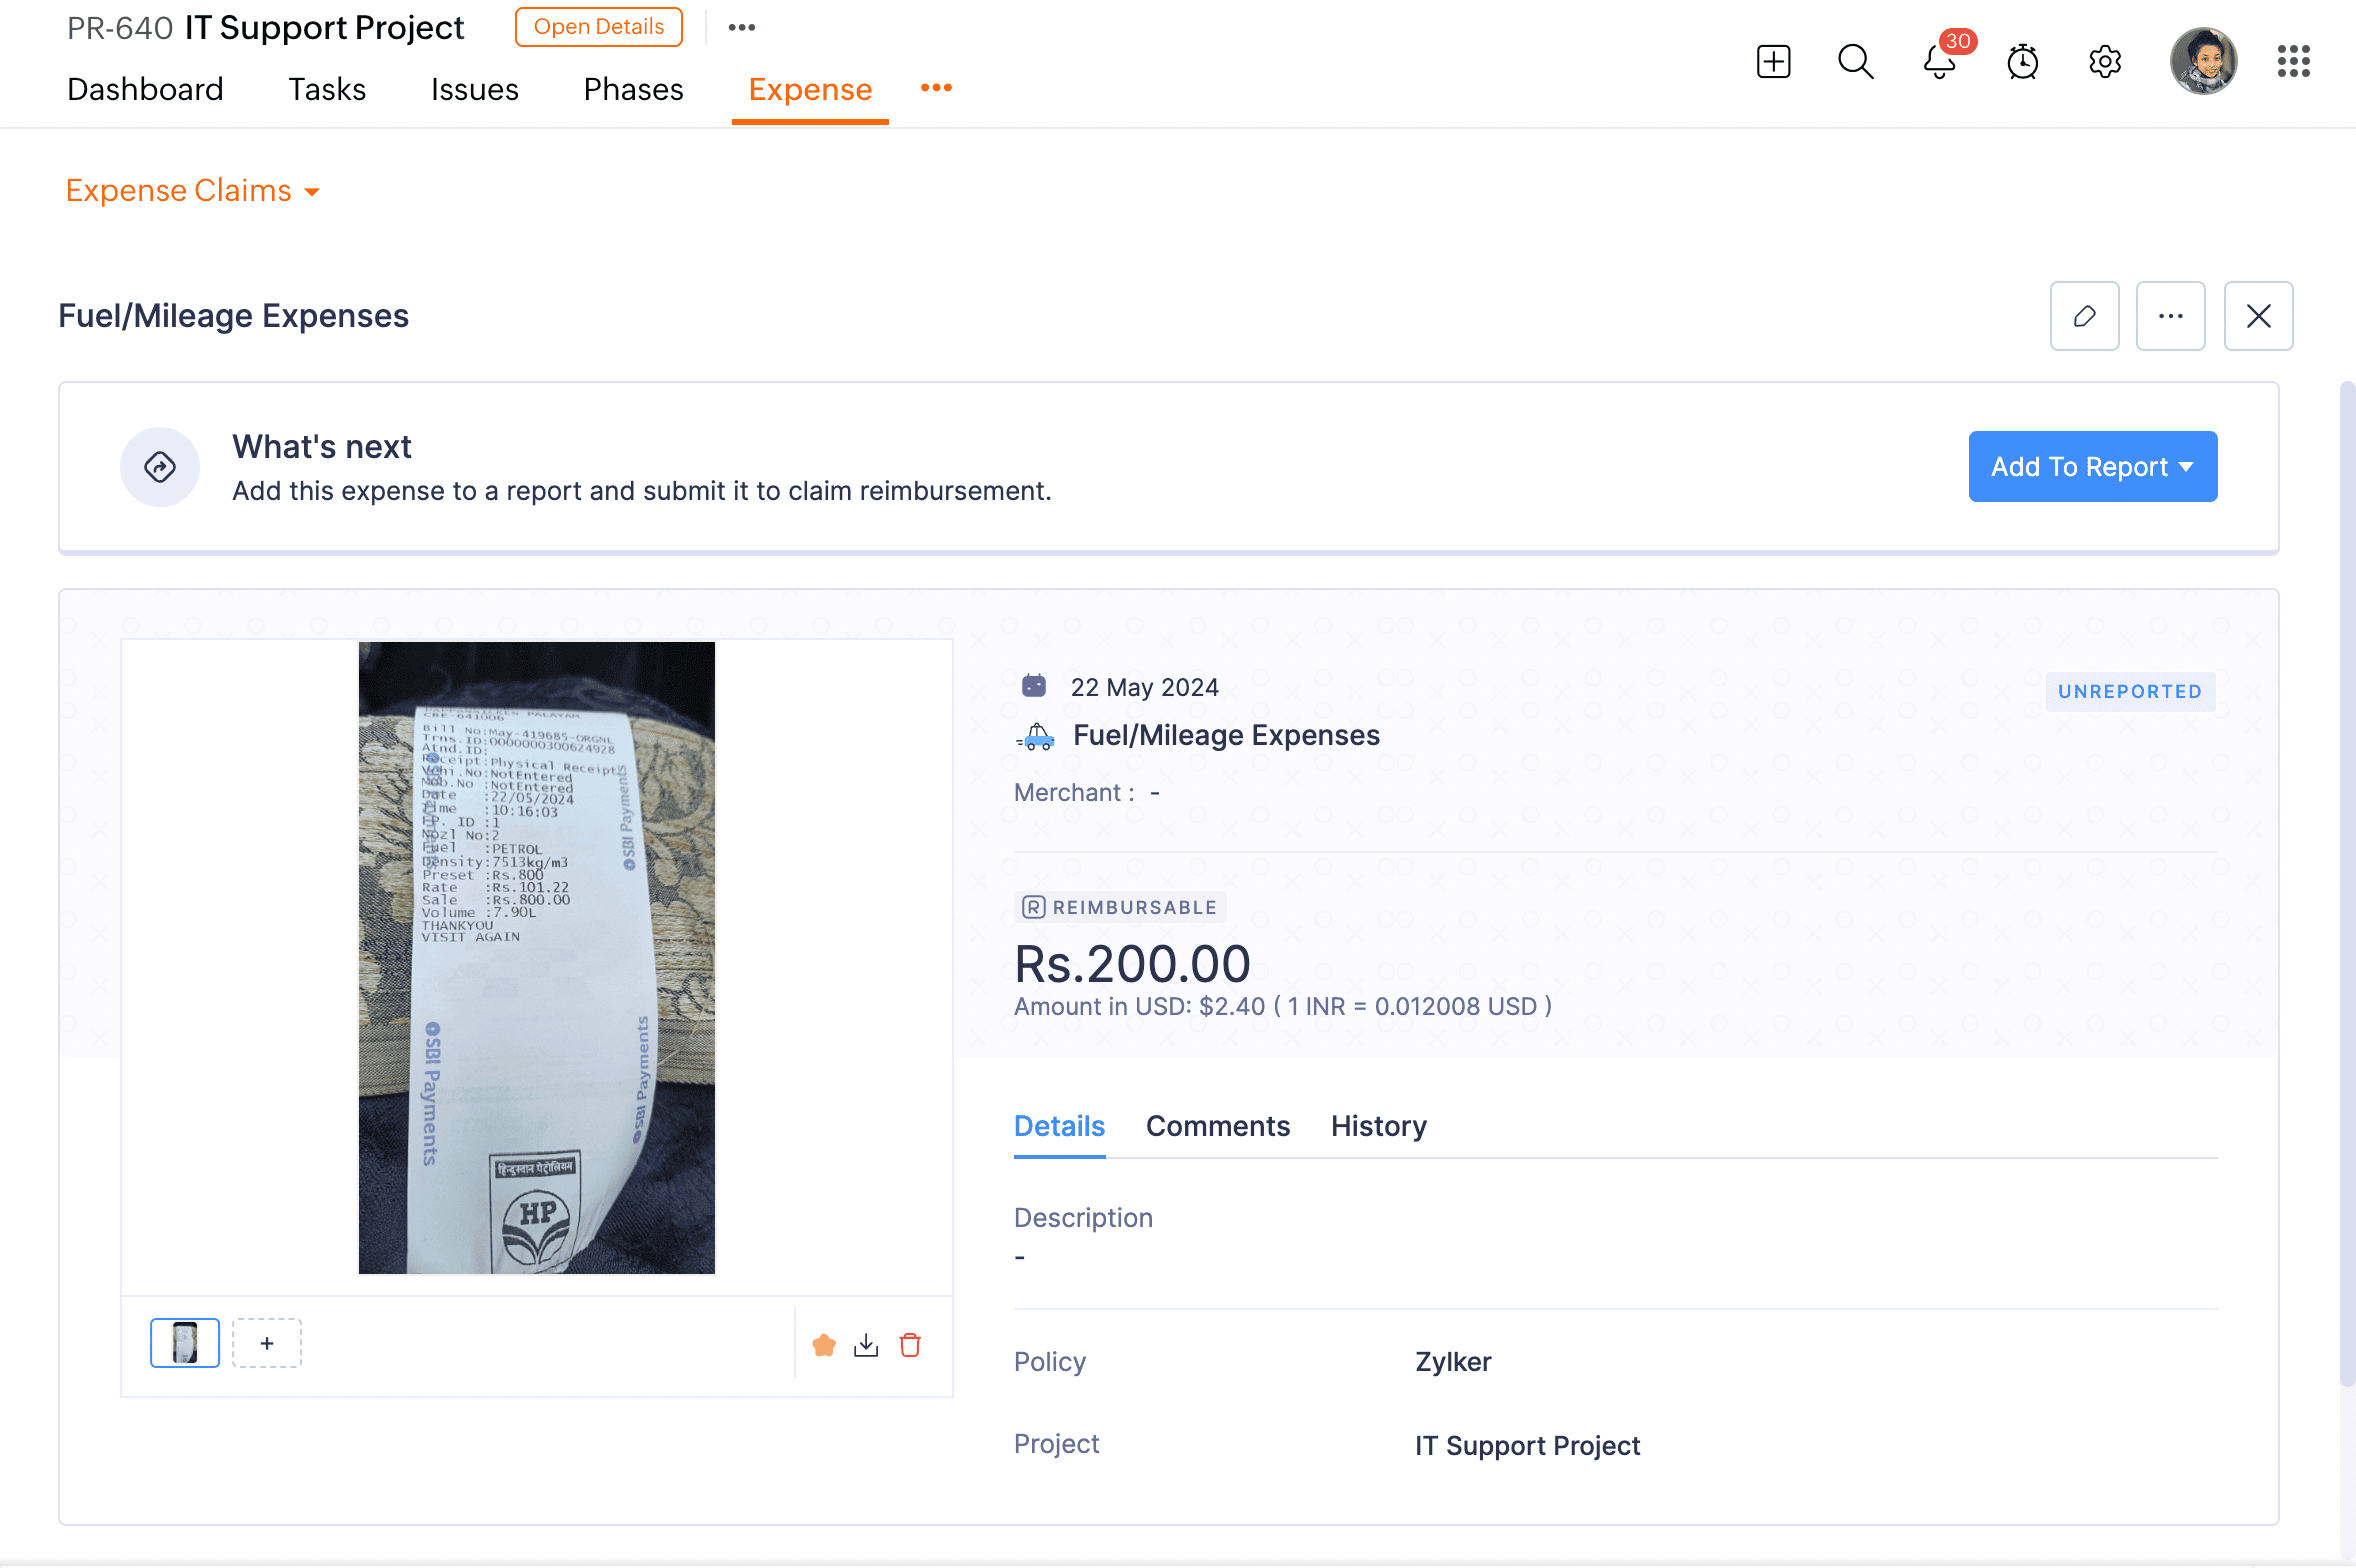Image resolution: width=2356 pixels, height=1568 pixels.
Task: Add another receipt with plus box
Action: (x=267, y=1343)
